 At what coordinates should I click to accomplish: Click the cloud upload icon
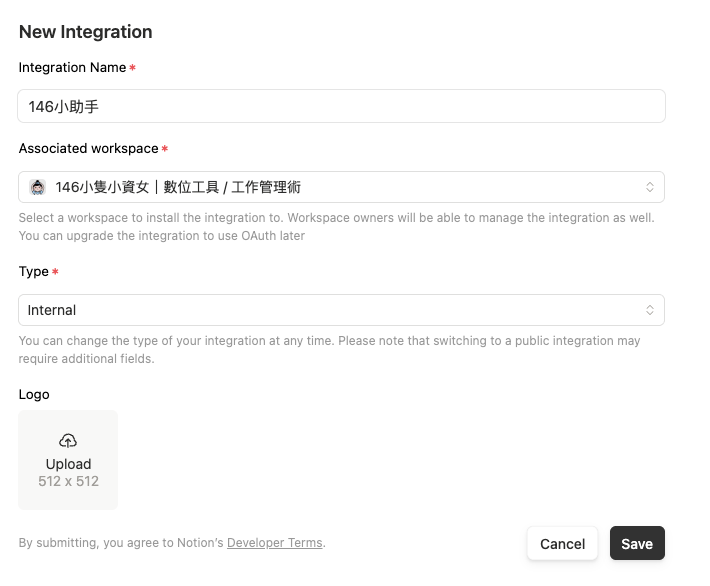click(68, 441)
